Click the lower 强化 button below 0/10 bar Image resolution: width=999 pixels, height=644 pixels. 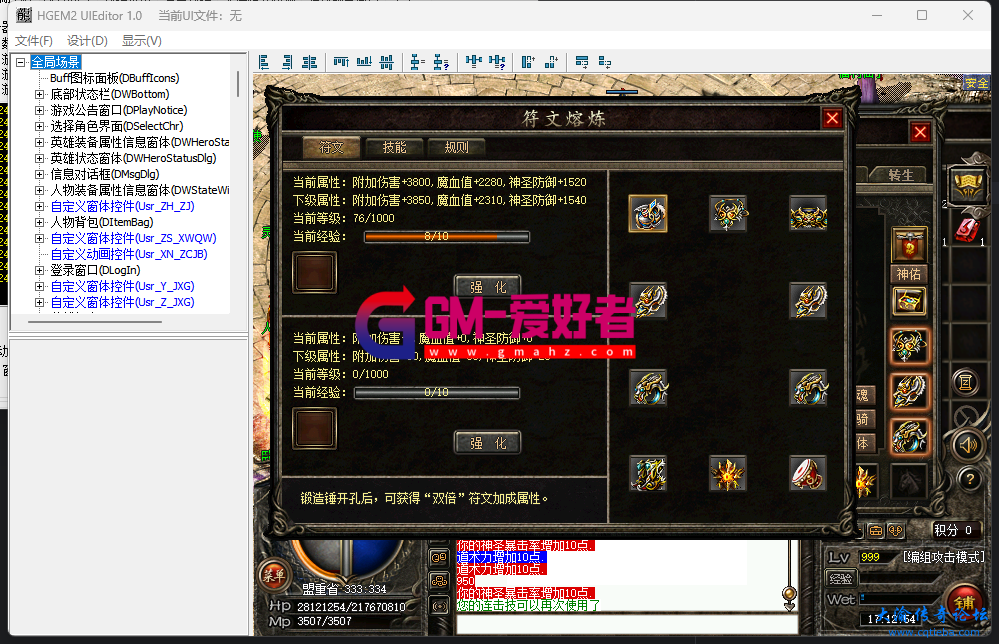click(487, 443)
